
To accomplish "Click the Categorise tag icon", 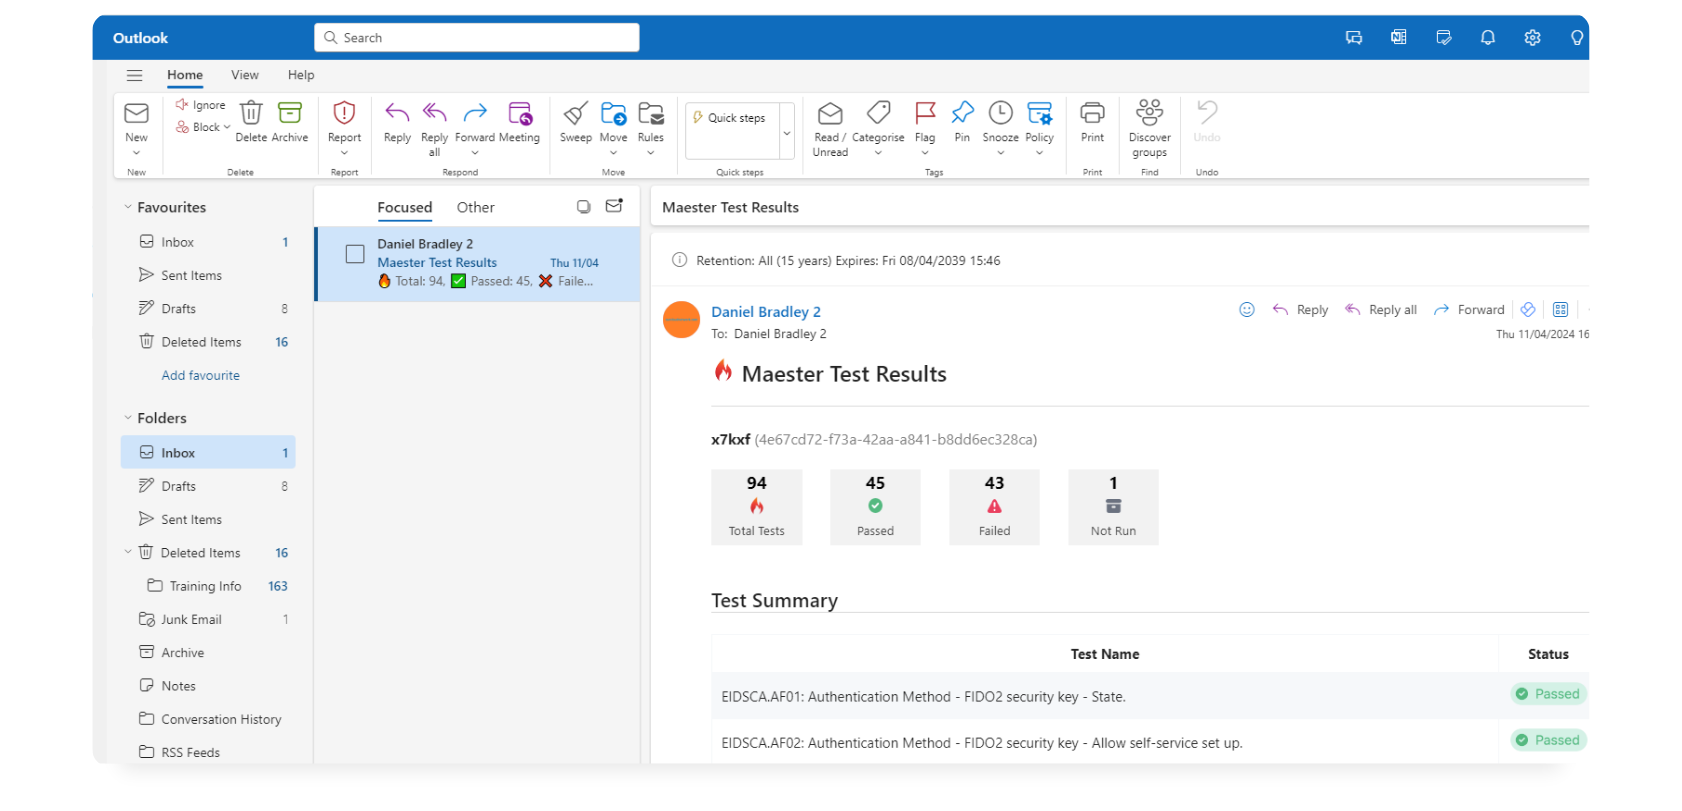I will 878,114.
